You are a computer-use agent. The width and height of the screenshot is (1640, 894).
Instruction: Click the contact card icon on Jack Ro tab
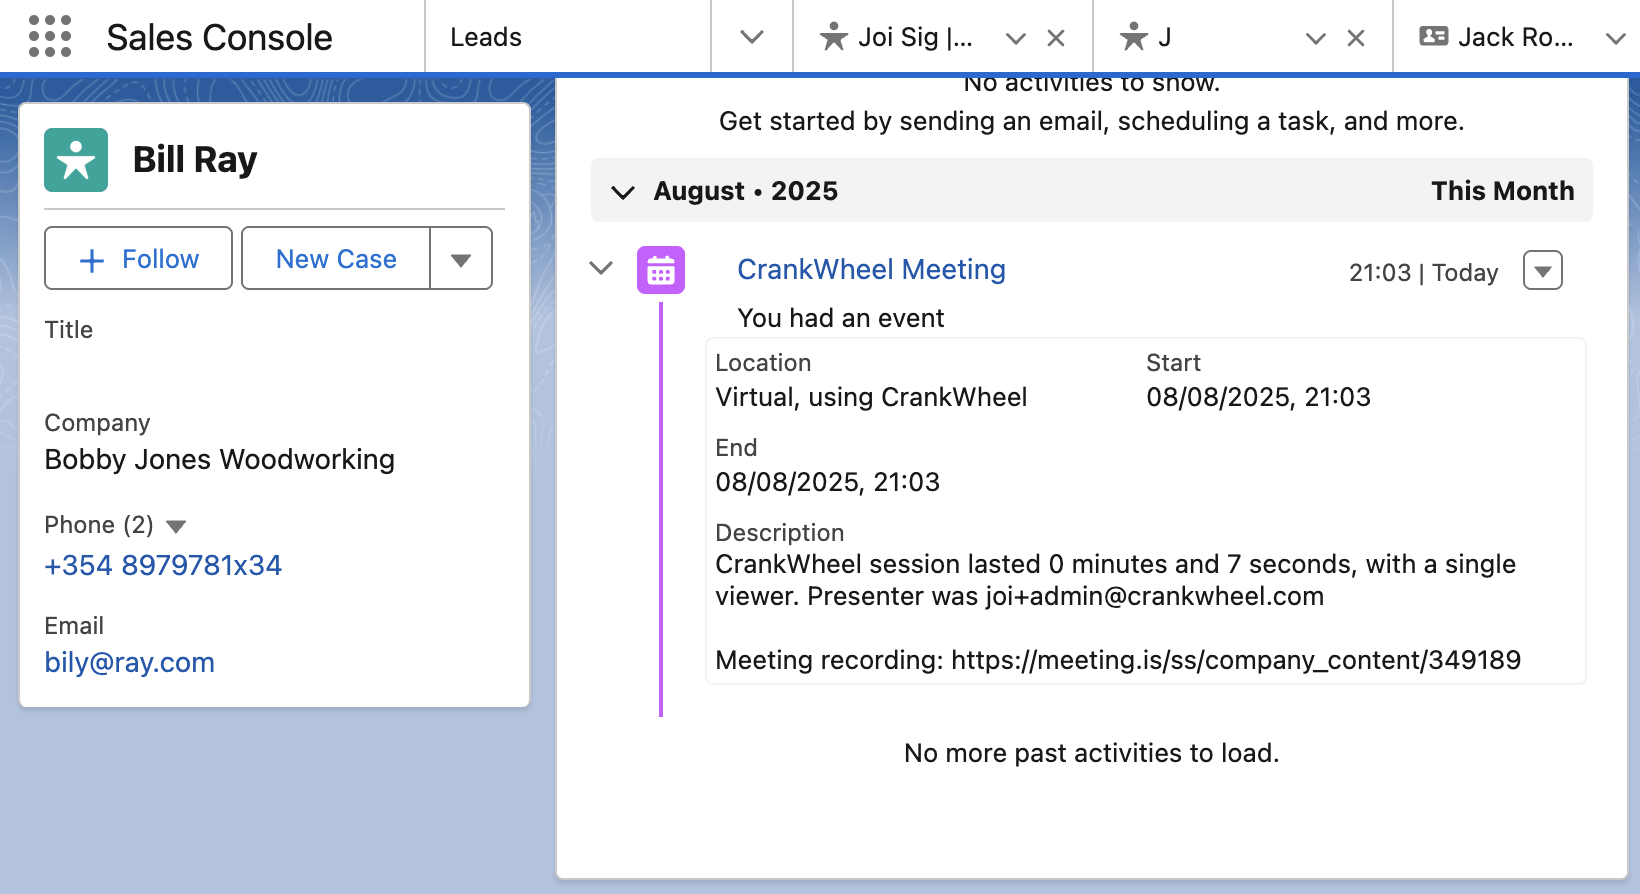point(1434,37)
